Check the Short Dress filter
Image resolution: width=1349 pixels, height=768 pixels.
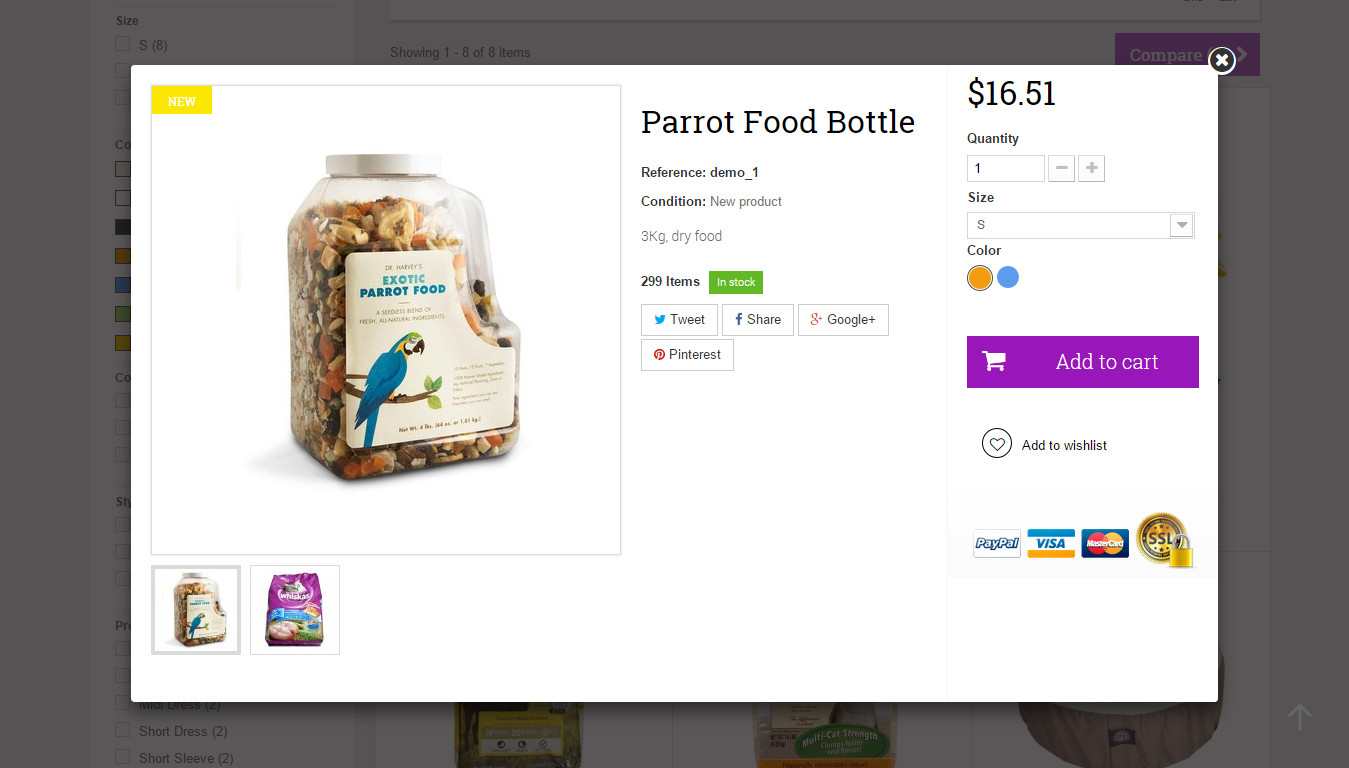[123, 731]
